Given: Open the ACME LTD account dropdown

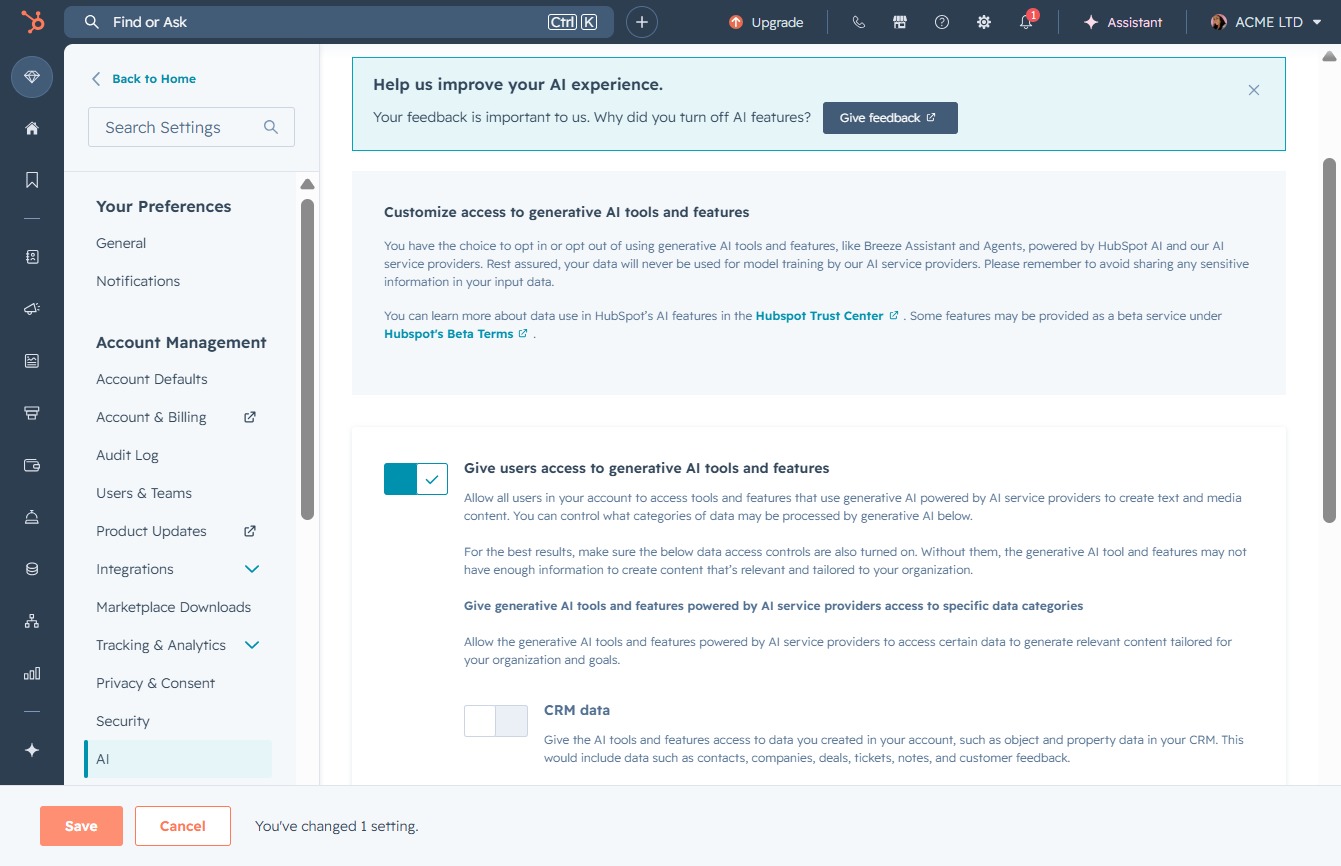Looking at the screenshot, I should [x=1266, y=22].
